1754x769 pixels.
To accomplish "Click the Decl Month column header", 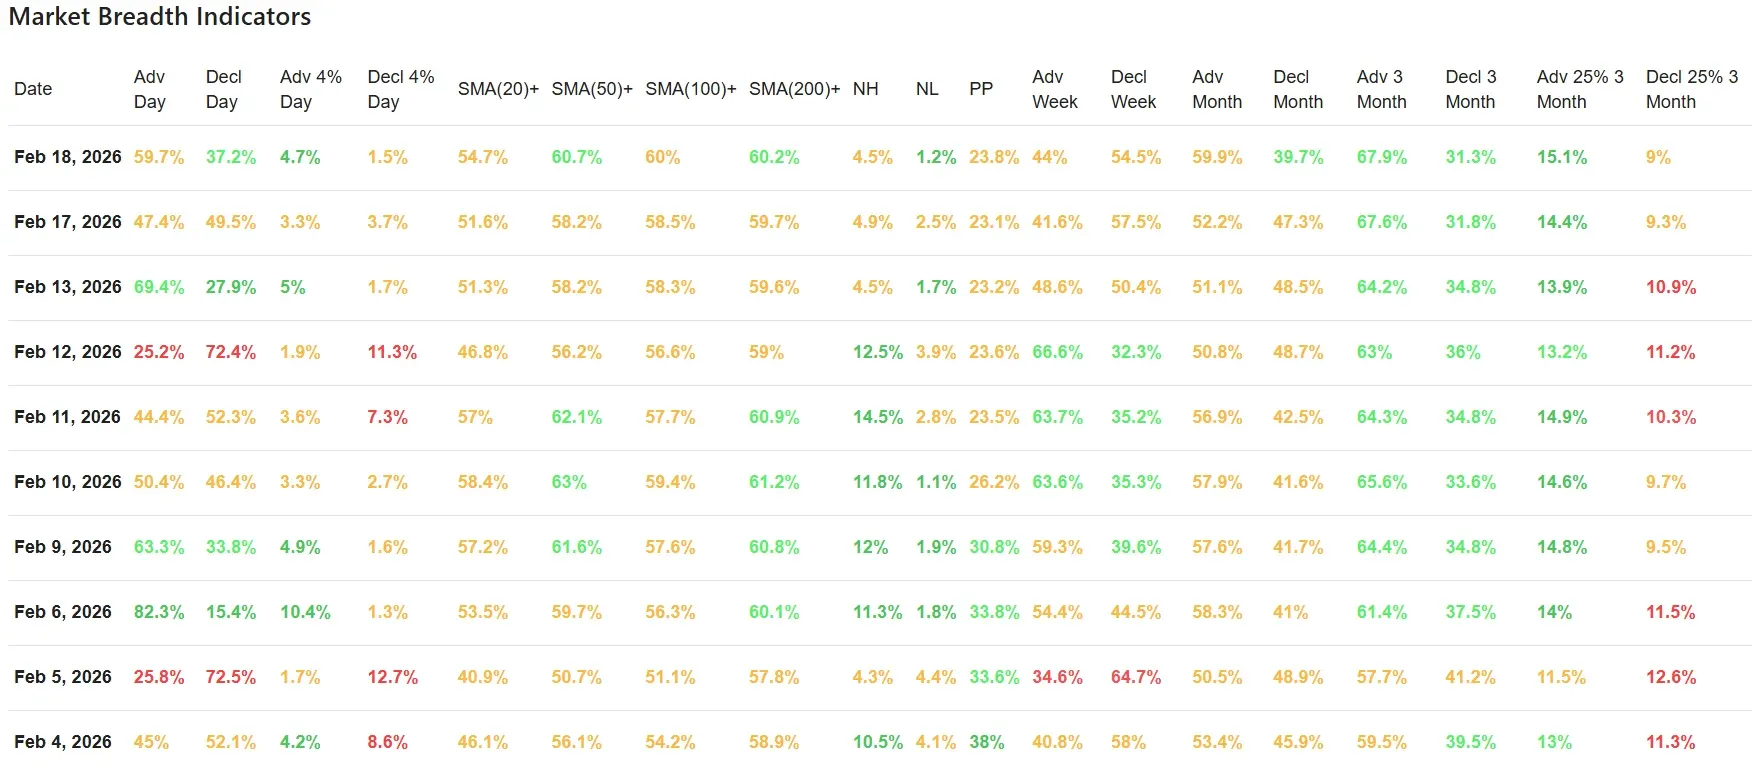I will tap(1297, 89).
